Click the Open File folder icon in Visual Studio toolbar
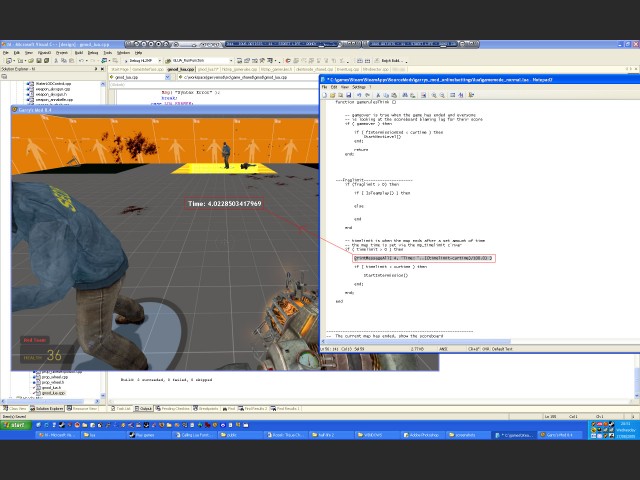The height and width of the screenshot is (480, 640). pyautogui.click(x=31, y=61)
